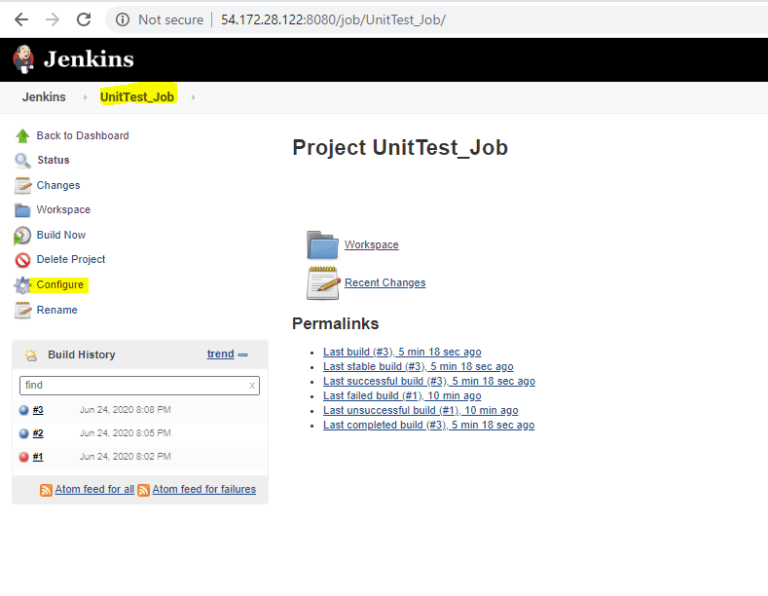Open the Last stable build (#3) permalink

point(418,367)
